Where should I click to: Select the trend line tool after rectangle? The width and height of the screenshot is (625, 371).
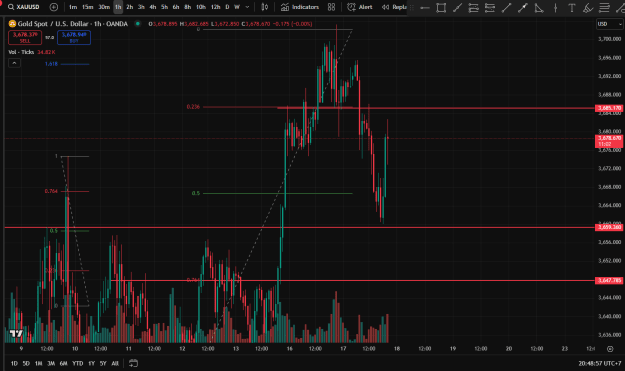point(457,7)
